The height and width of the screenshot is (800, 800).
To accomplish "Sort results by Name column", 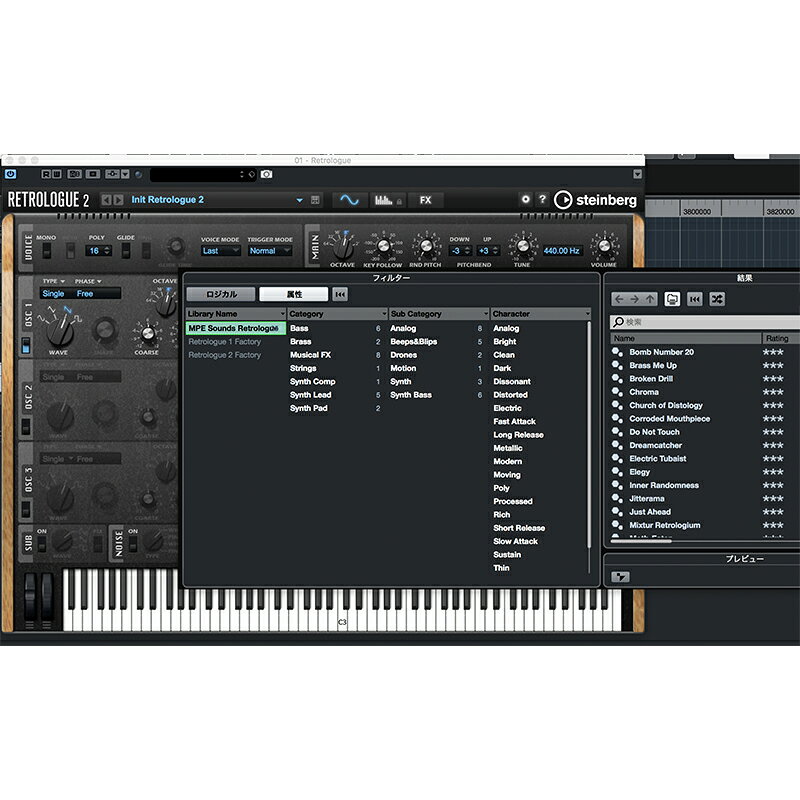I will [685, 338].
